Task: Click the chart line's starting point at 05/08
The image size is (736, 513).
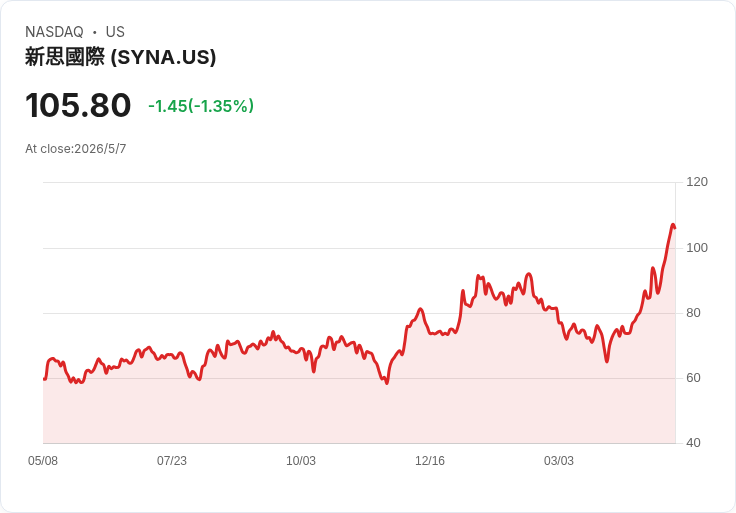Action: (44, 379)
